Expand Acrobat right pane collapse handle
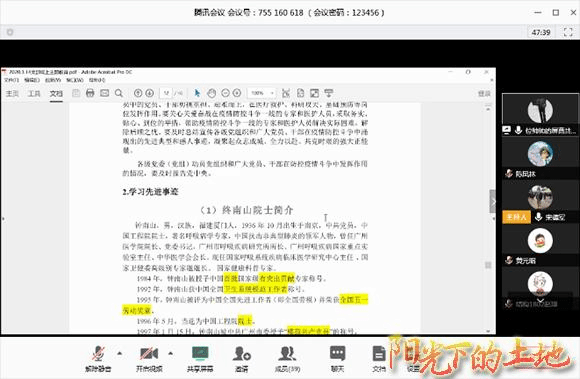This screenshot has height=379, width=580. pos(493,202)
